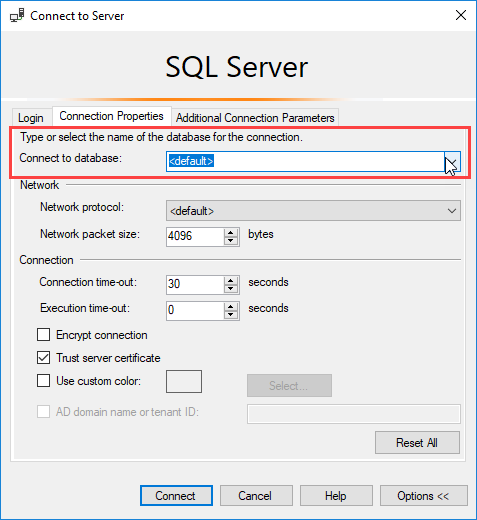Open the Connect to database dropdown
The height and width of the screenshot is (520, 477).
[452, 161]
